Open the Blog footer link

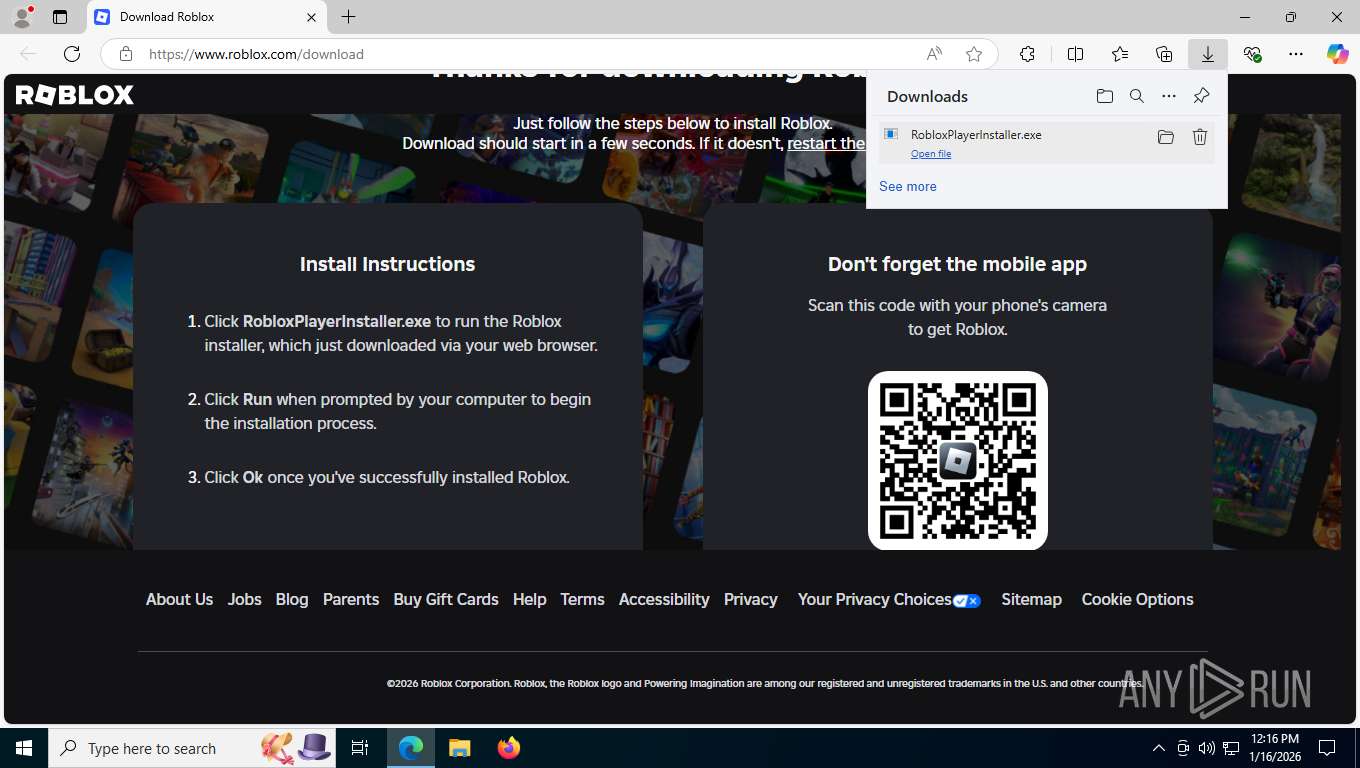292,599
